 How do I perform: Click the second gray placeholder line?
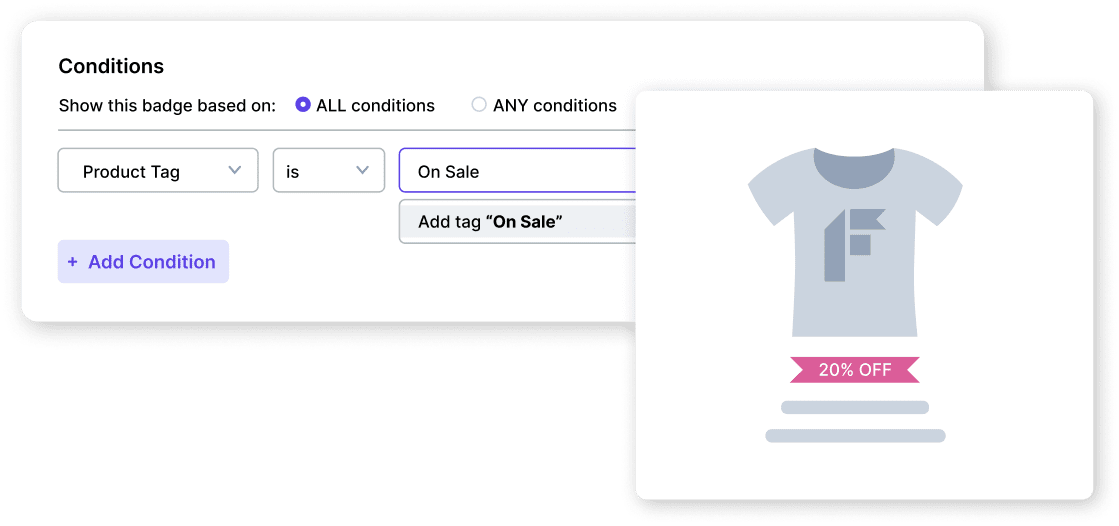855,436
